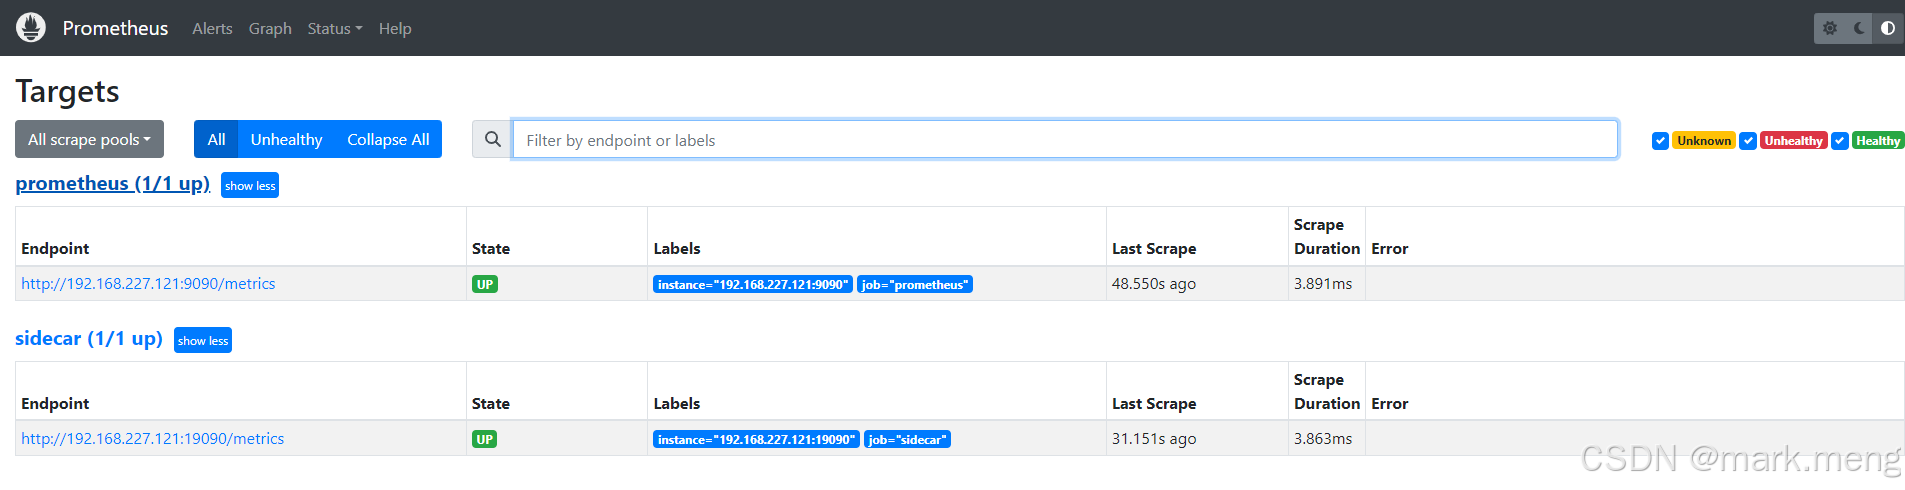Click the 3.863ms scrape duration value
Screen dimensions: 1905x490
coord(1323,439)
